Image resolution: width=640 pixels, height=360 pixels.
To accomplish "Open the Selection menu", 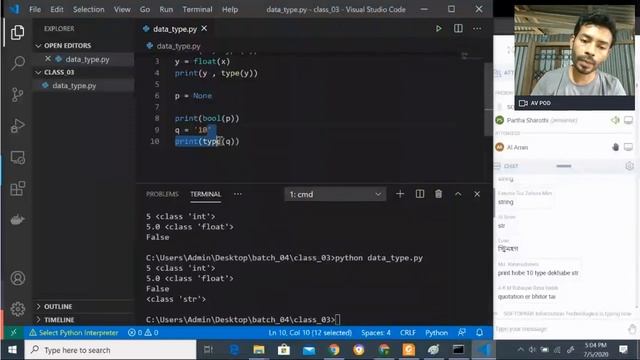I will [89, 9].
